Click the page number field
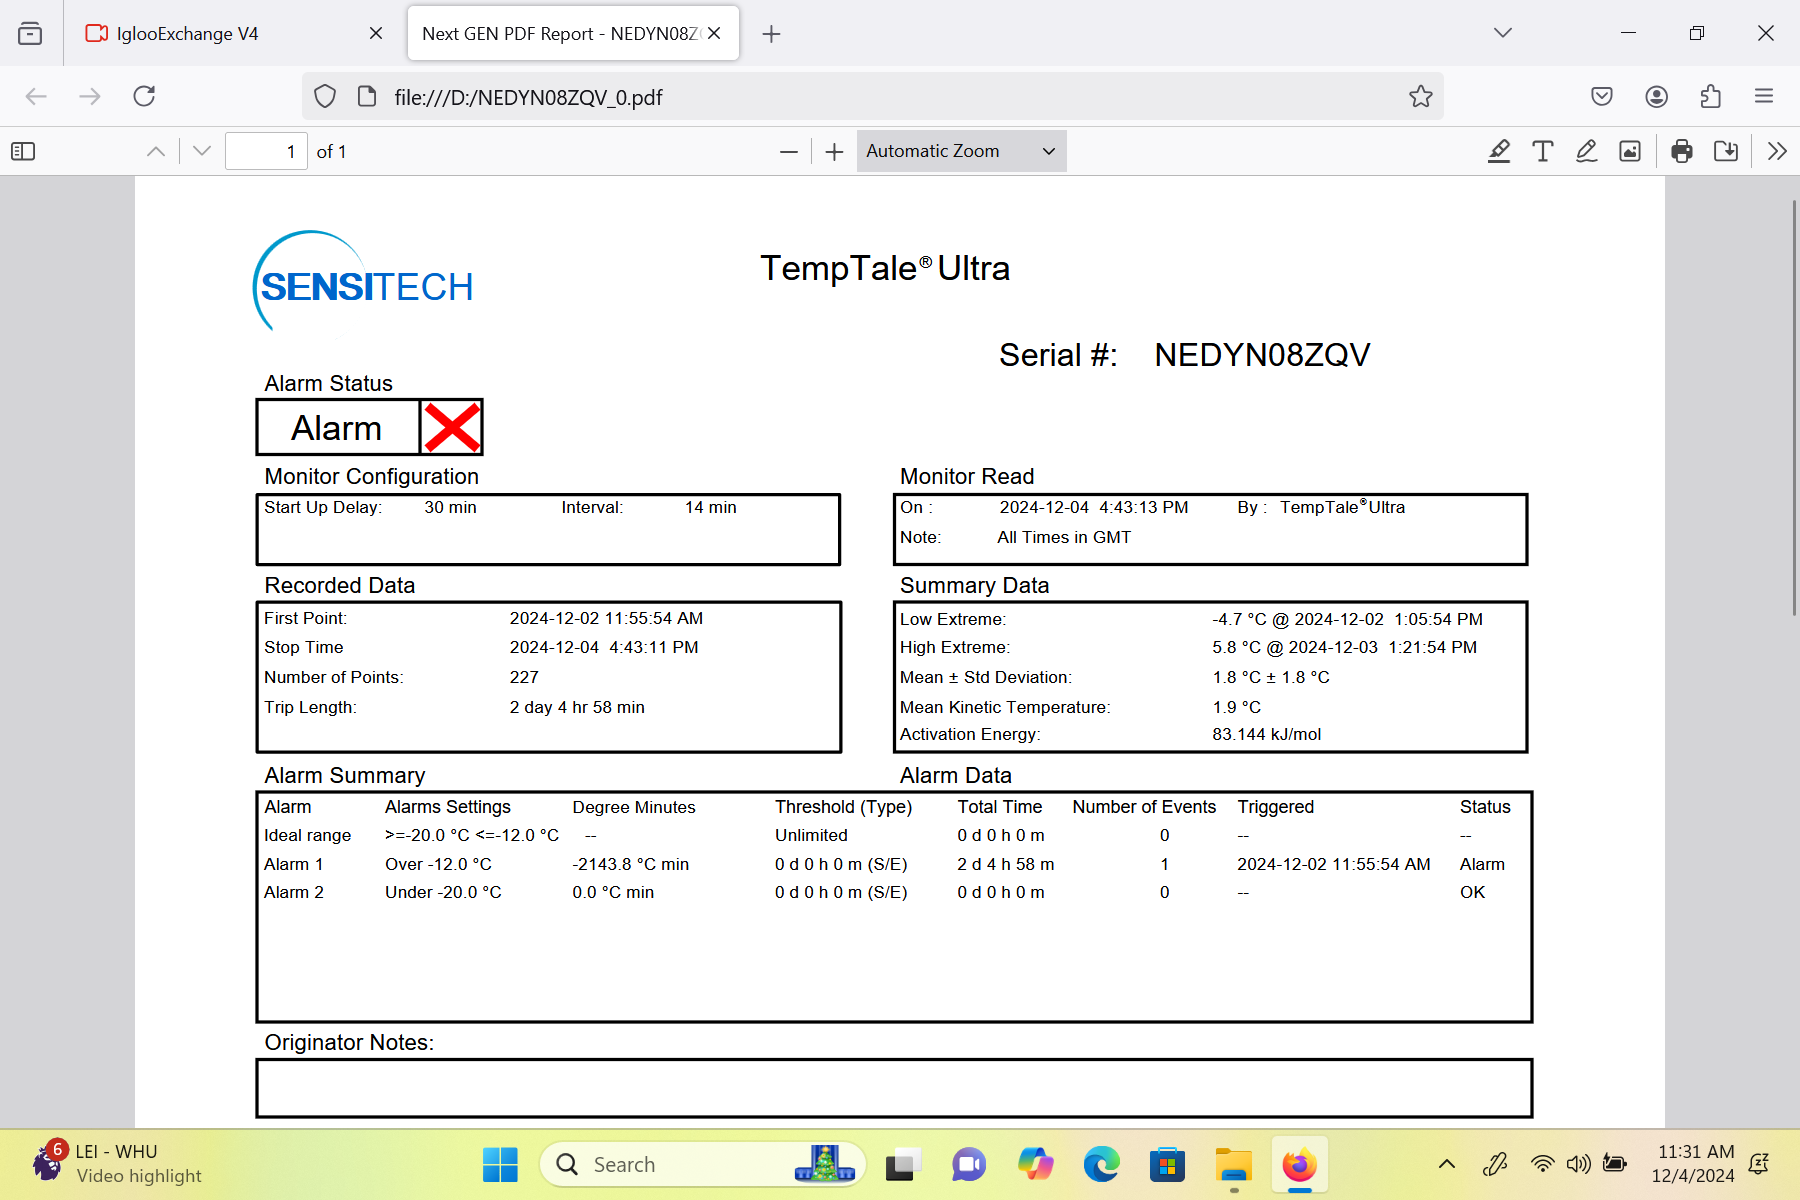The height and width of the screenshot is (1200, 1800). click(266, 151)
